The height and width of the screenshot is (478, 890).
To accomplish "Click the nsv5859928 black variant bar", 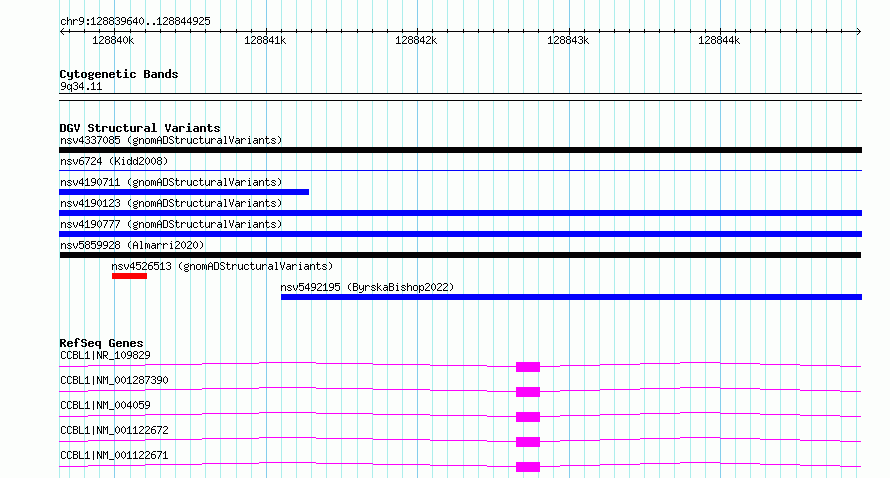I will tap(460, 255).
